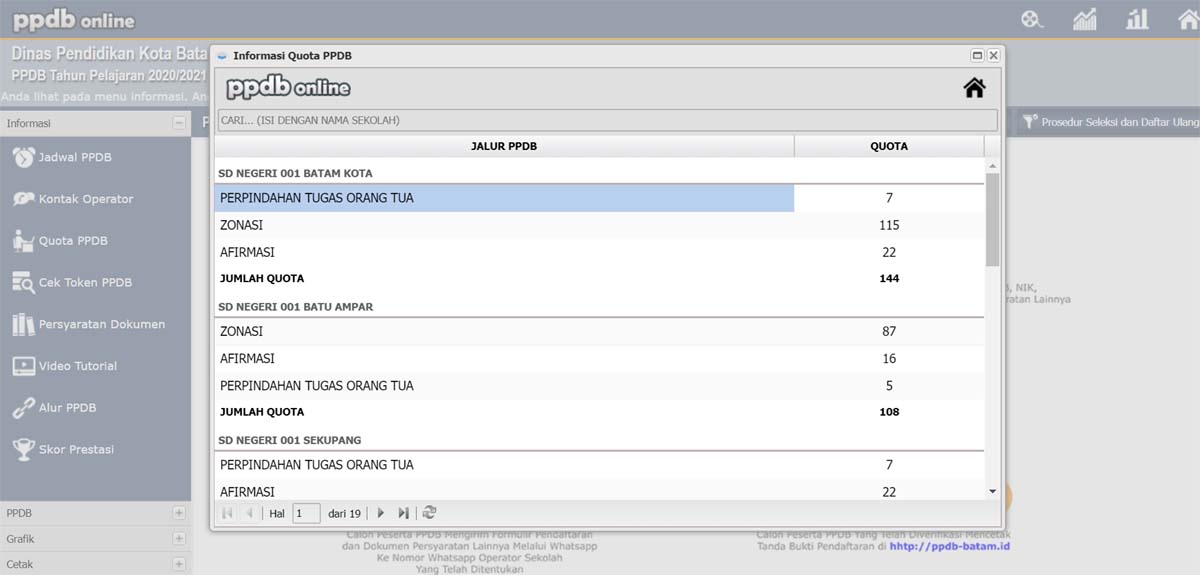The height and width of the screenshot is (575, 1200).
Task: Select Cek Token PPDB item
Action: [85, 283]
